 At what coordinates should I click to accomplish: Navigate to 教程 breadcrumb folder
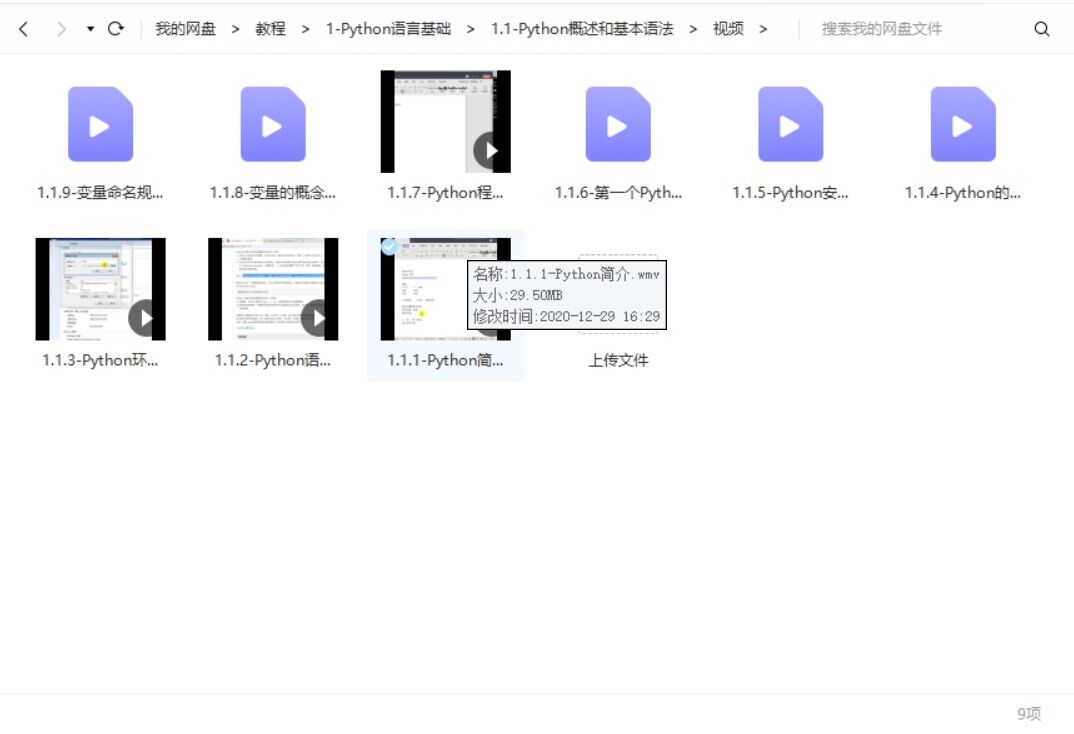click(270, 29)
